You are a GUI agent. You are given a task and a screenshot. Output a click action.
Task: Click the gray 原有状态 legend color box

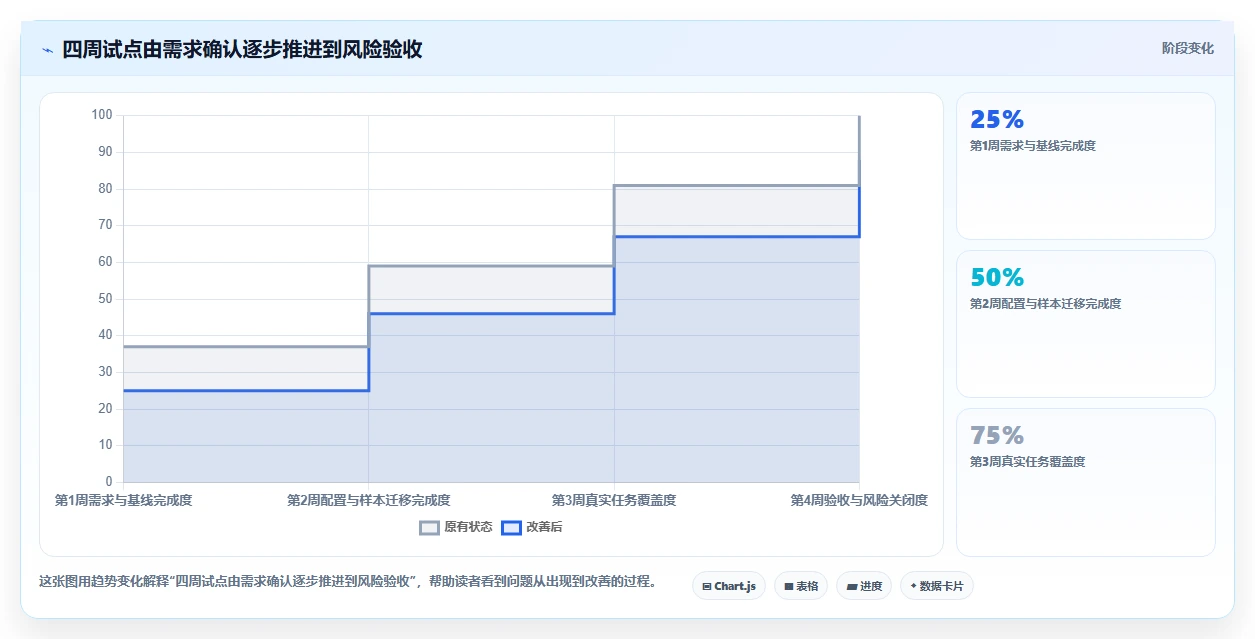coord(429,527)
